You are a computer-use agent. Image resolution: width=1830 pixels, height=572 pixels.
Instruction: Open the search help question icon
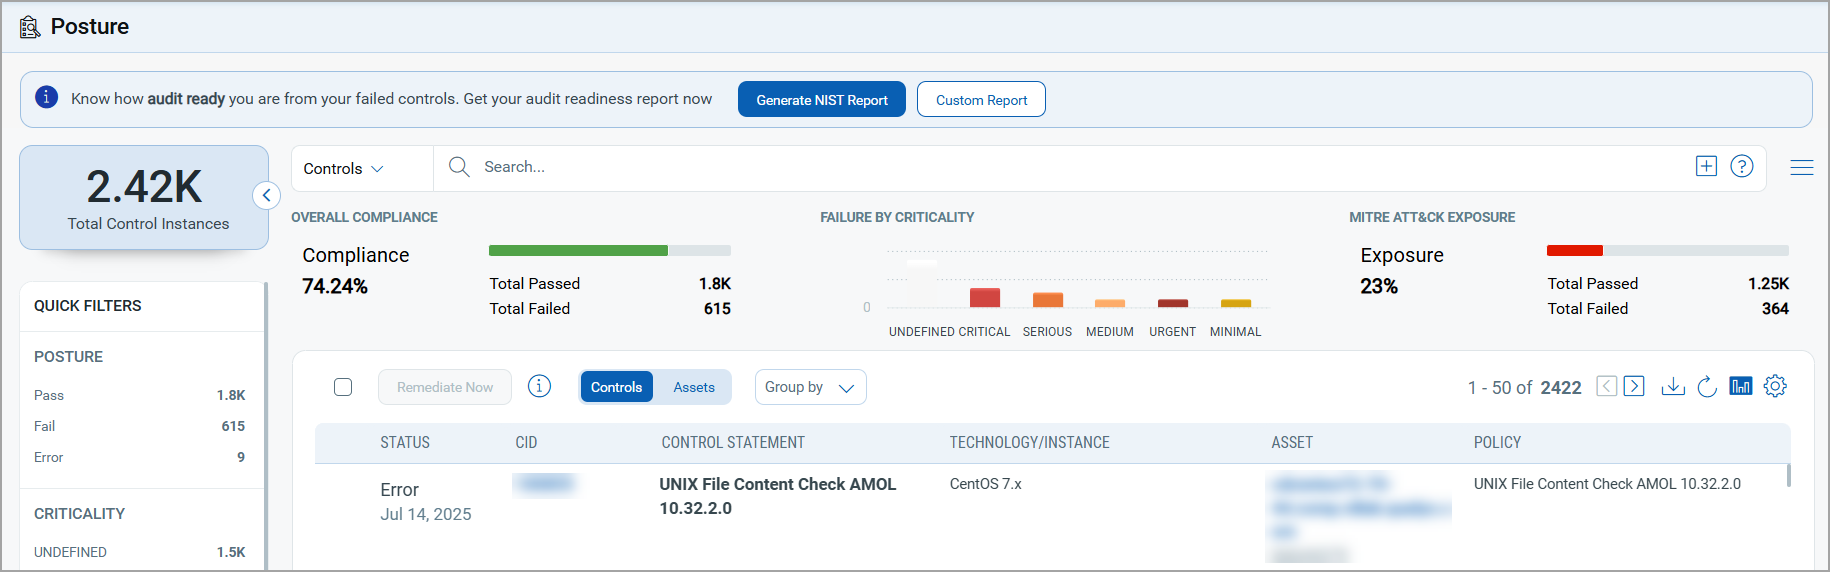point(1742,166)
